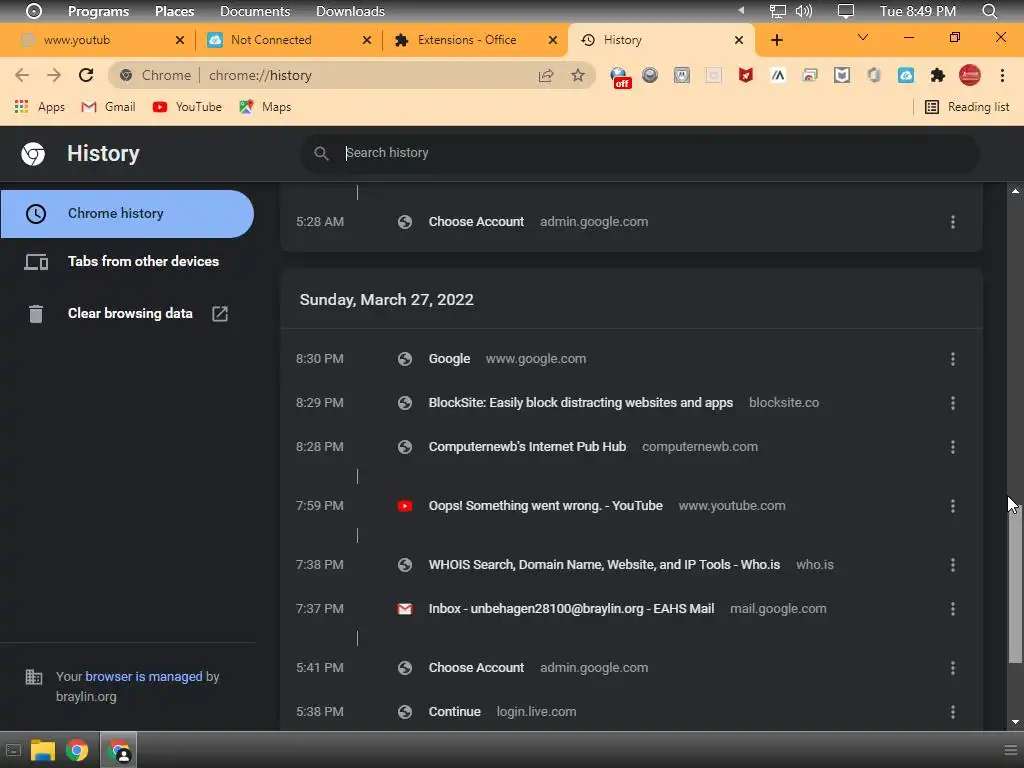Go back with the back arrow
Image resolution: width=1024 pixels, height=768 pixels.
[x=22, y=75]
